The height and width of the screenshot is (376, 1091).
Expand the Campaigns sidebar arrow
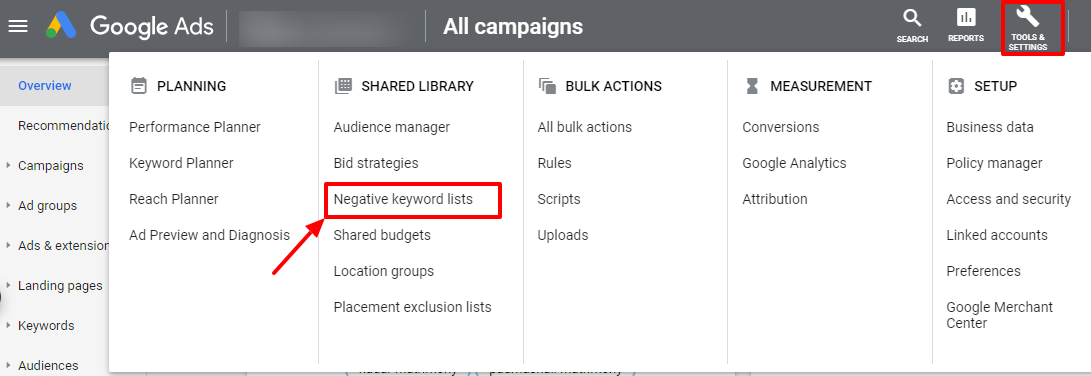point(8,166)
